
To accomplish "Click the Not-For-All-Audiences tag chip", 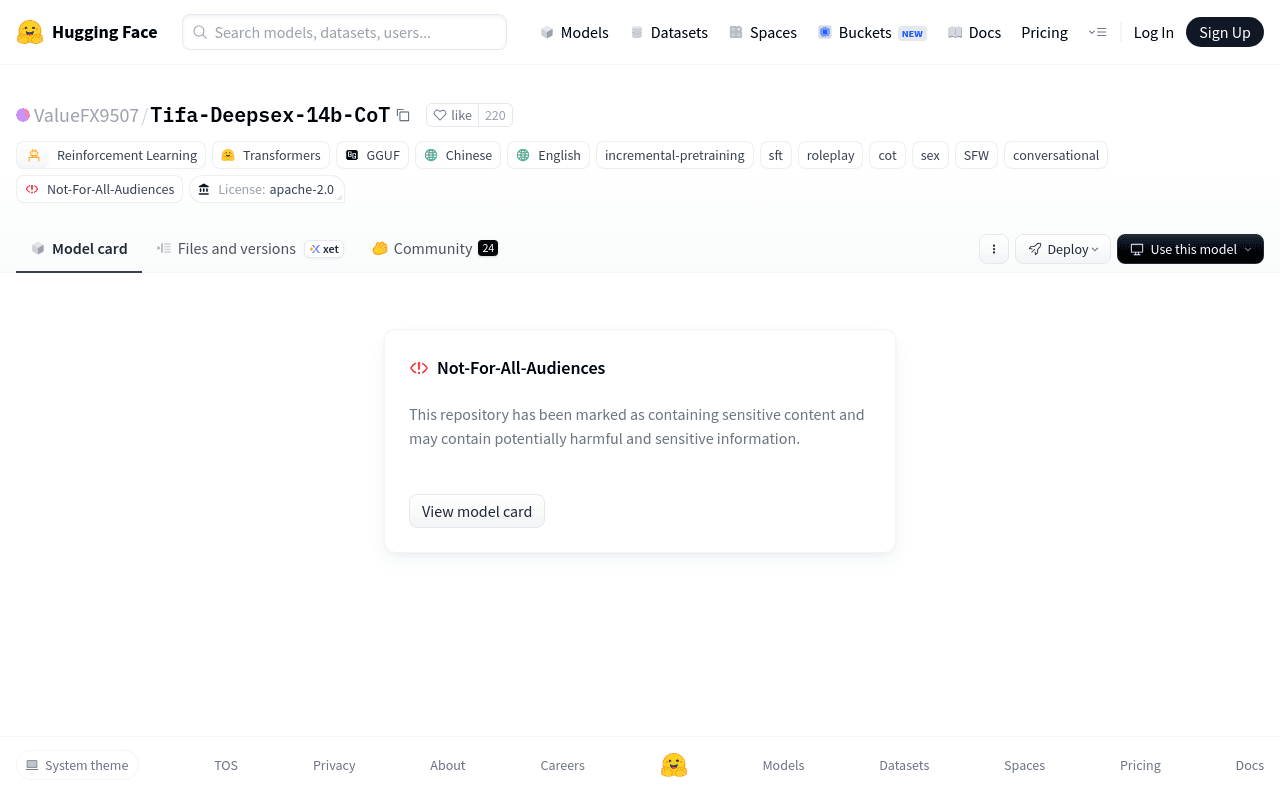I will [x=99, y=189].
